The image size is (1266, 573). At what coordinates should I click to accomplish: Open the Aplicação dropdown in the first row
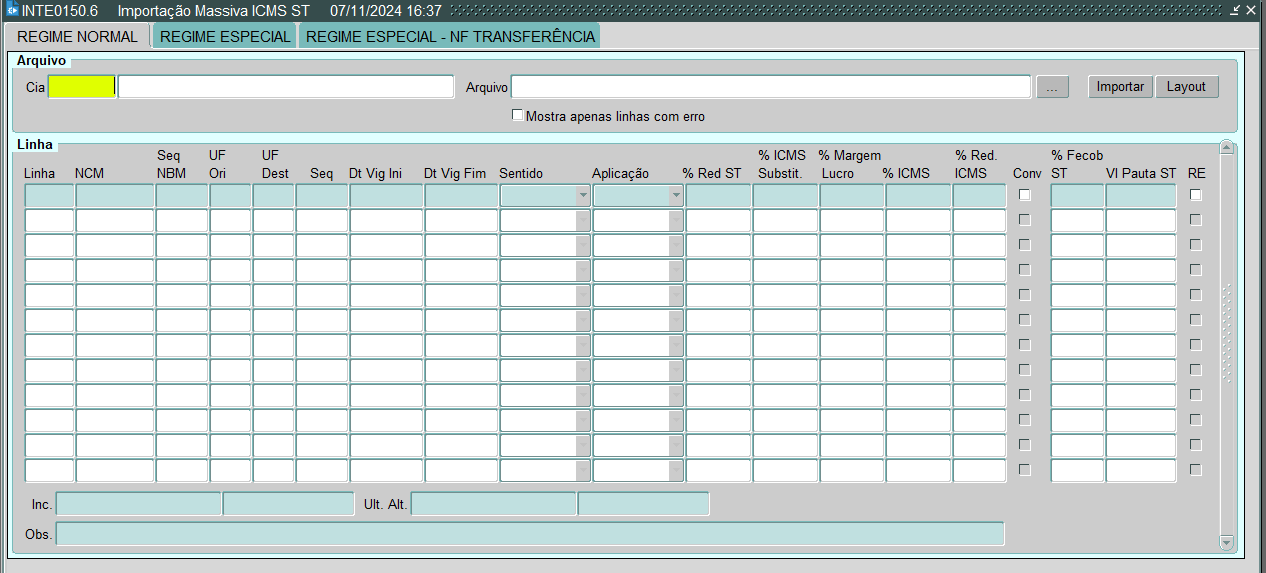676,196
